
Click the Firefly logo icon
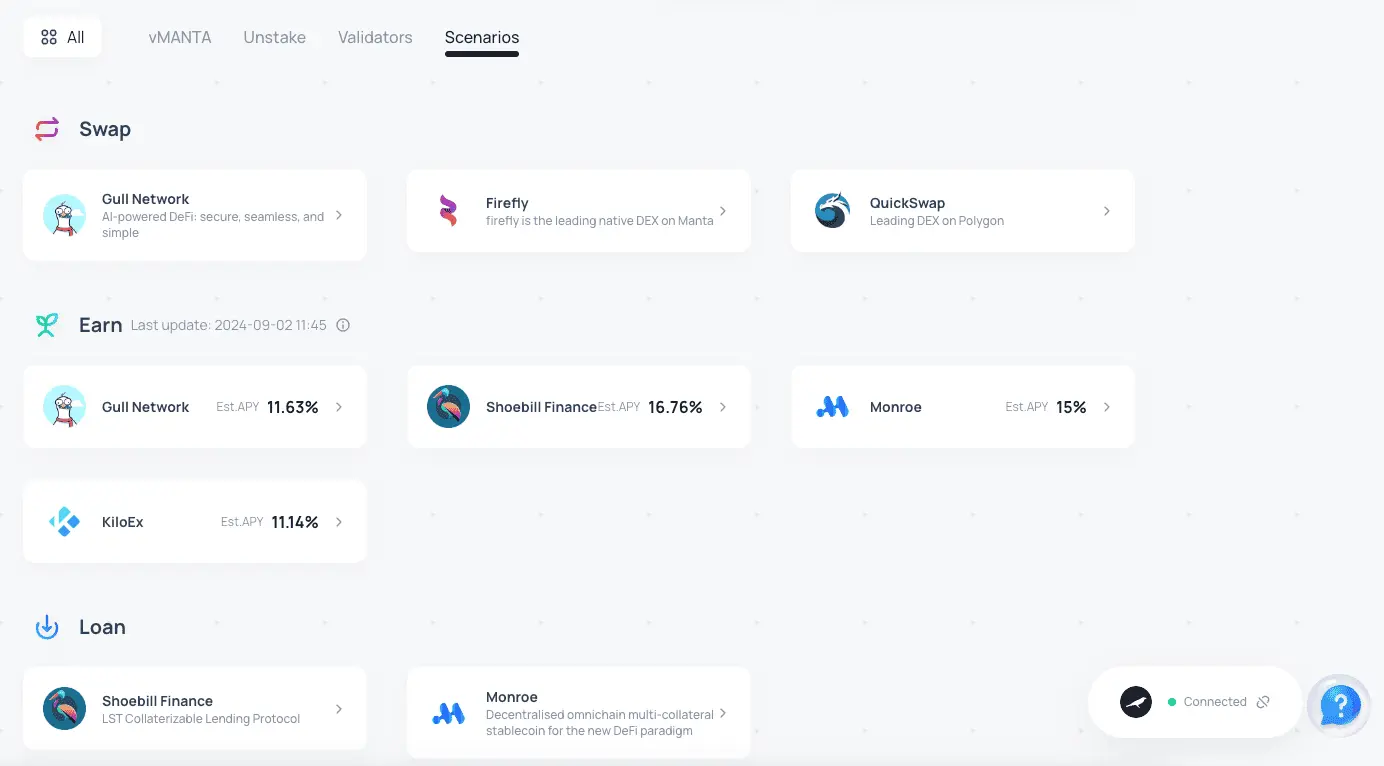pos(448,211)
